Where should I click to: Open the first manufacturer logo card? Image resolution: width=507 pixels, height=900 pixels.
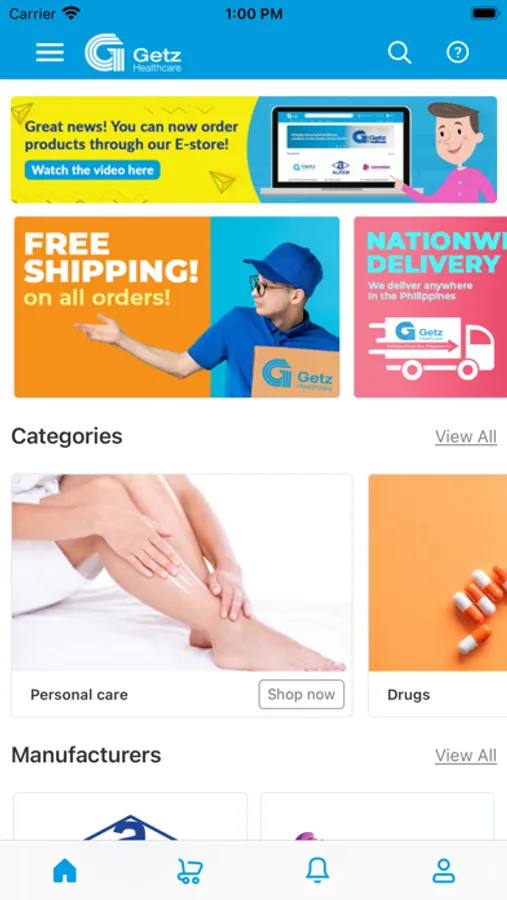tap(130, 817)
